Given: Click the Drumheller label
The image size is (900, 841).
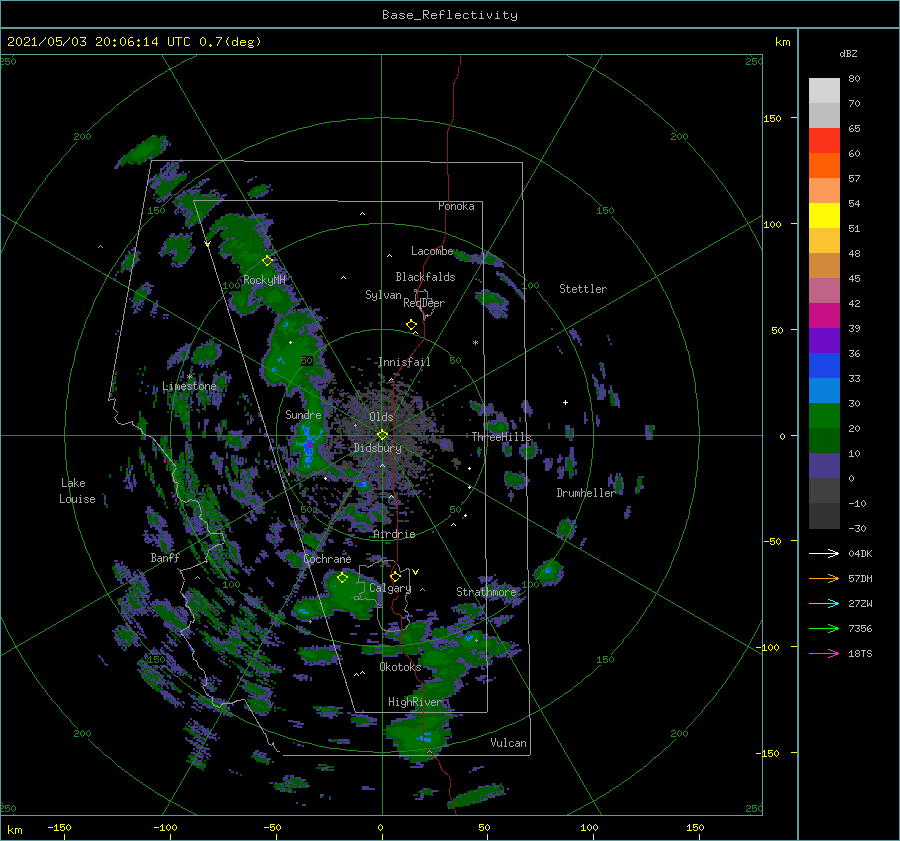Looking at the screenshot, I should [x=586, y=493].
